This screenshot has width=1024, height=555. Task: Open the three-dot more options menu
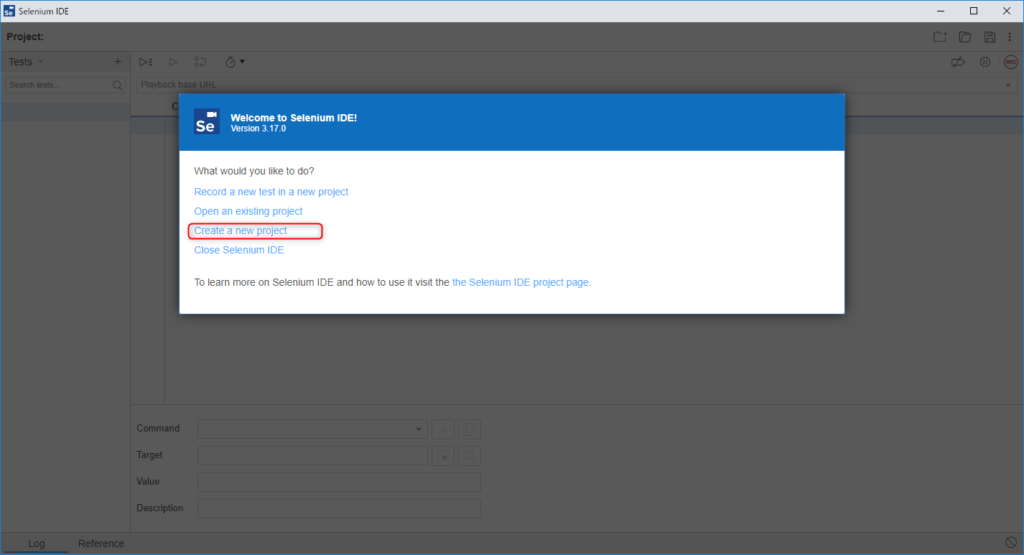pyautogui.click(x=1010, y=37)
